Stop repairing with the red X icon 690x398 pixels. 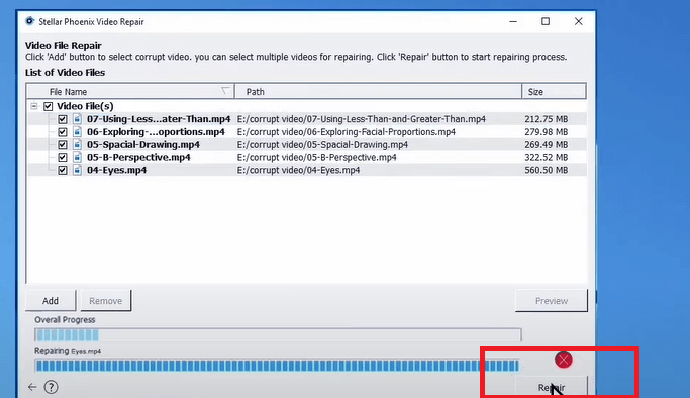pyautogui.click(x=564, y=360)
